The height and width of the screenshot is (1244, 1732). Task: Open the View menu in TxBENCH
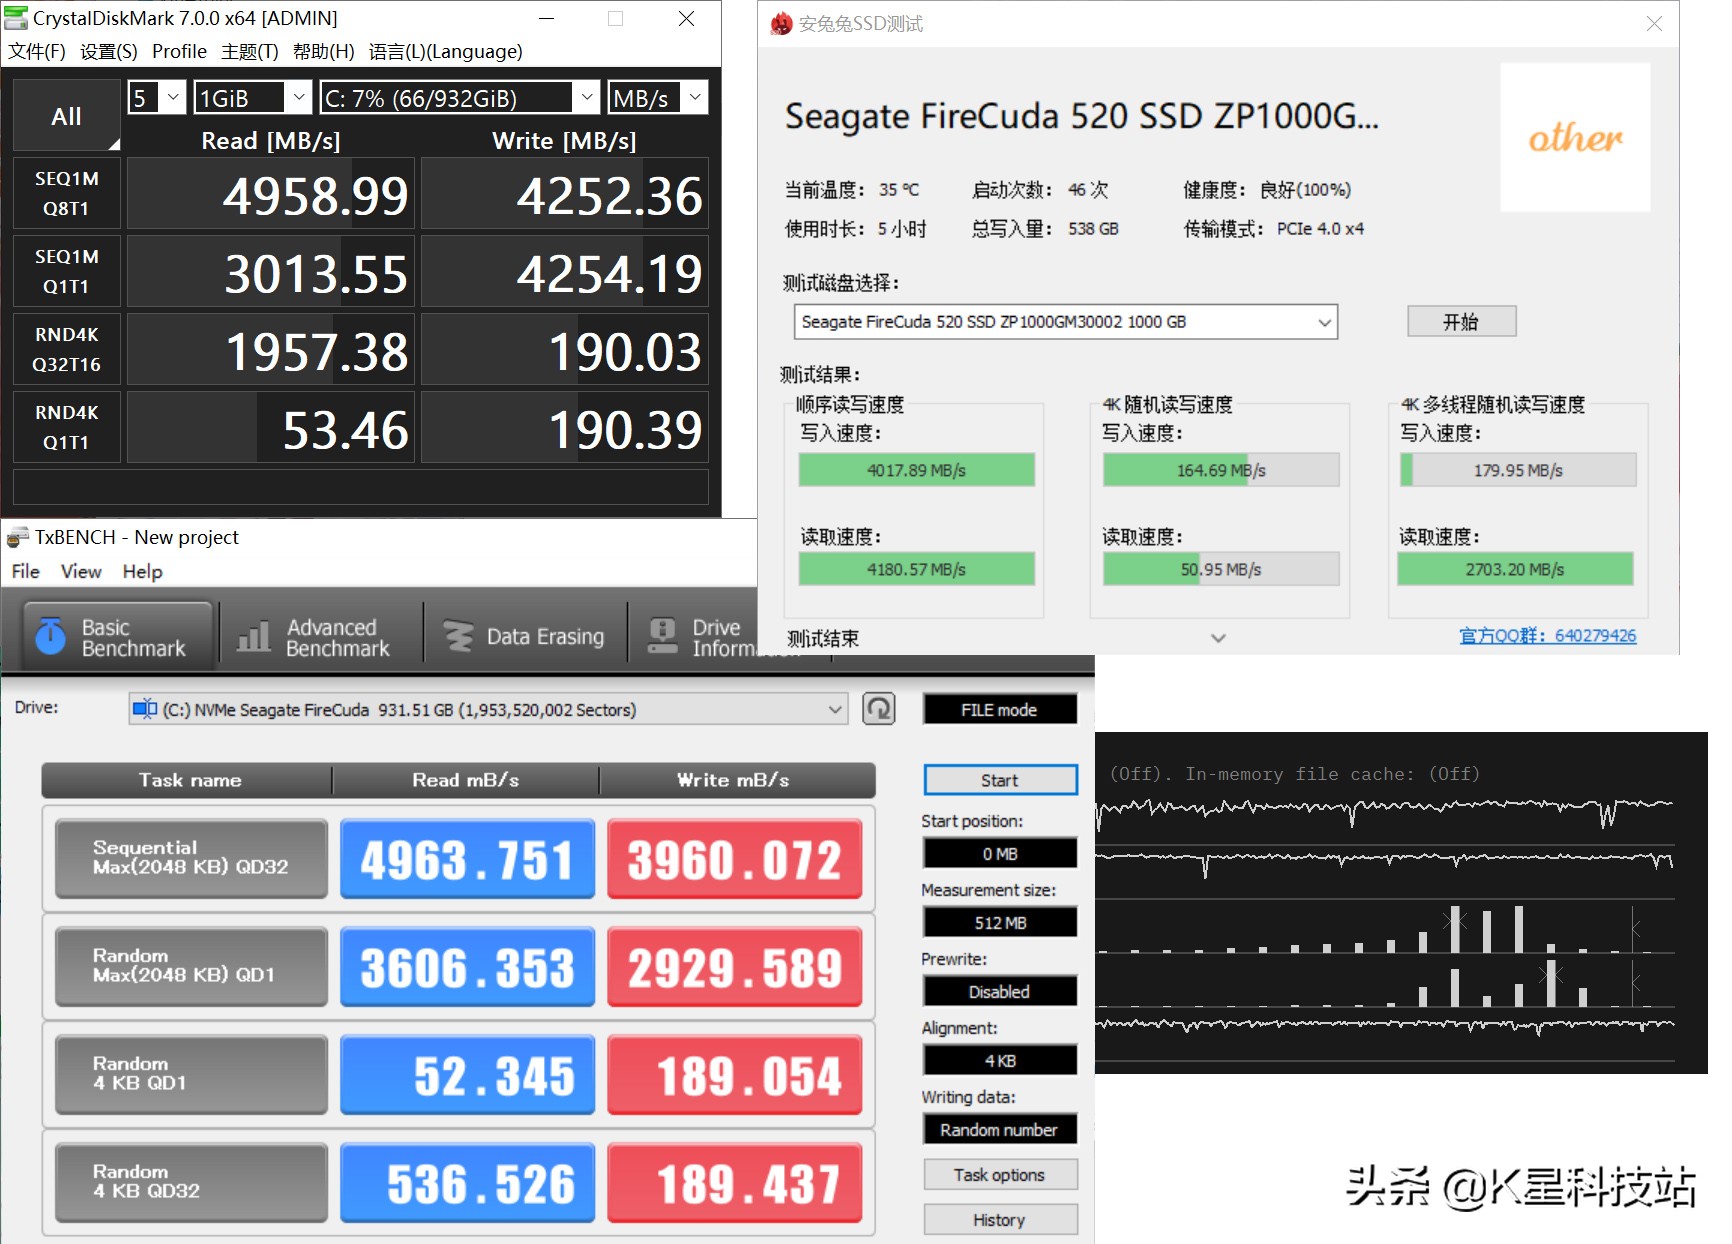pyautogui.click(x=80, y=571)
